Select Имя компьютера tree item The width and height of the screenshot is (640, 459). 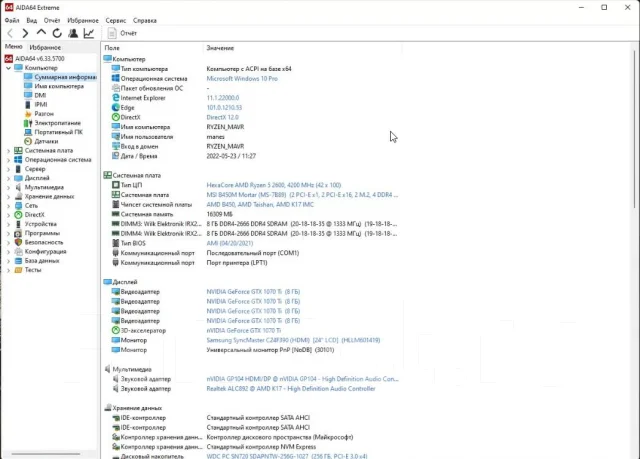(54, 86)
